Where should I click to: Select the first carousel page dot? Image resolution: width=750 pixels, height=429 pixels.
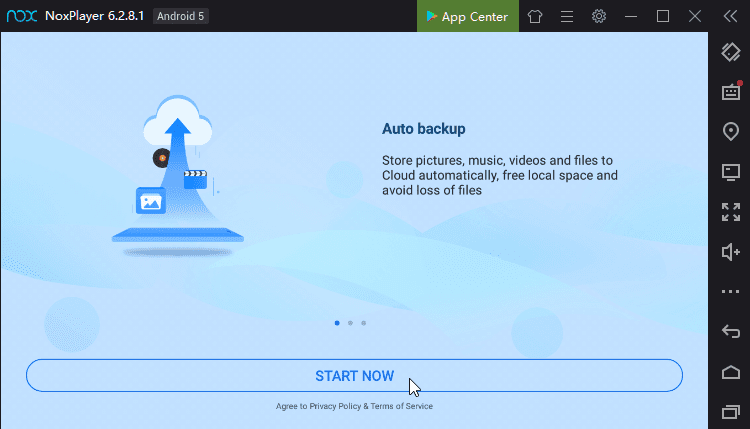[337, 323]
